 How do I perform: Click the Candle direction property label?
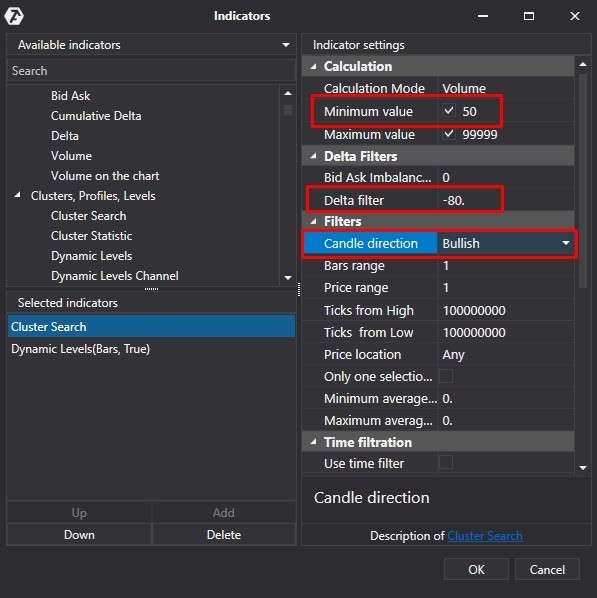pos(371,243)
